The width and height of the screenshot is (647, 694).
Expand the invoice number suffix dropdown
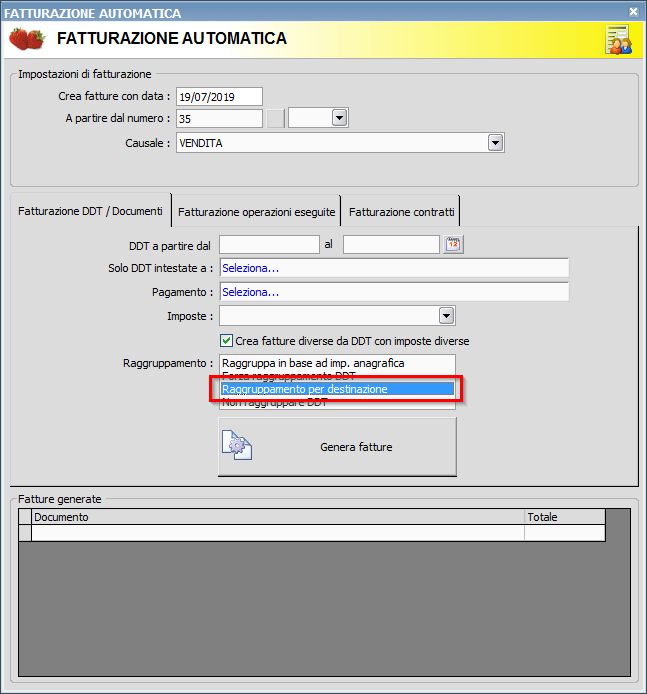click(339, 118)
